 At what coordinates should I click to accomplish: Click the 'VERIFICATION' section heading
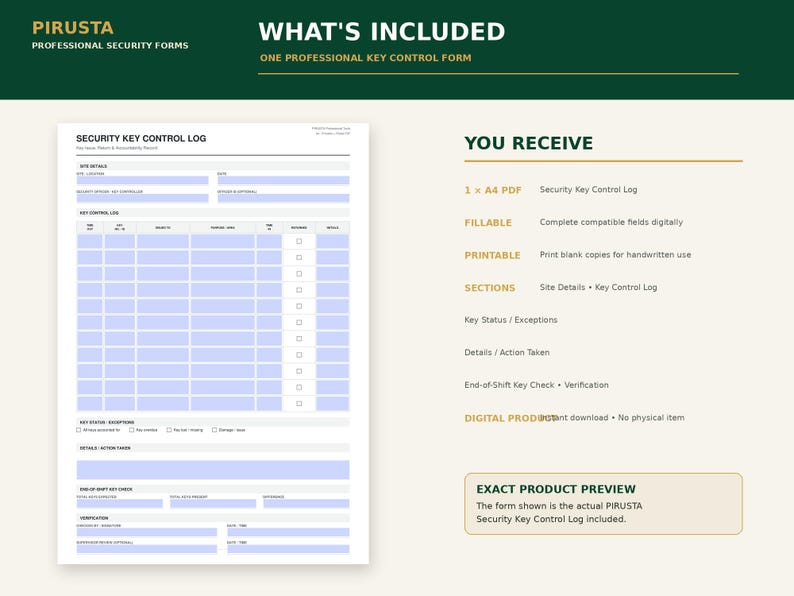[94, 518]
